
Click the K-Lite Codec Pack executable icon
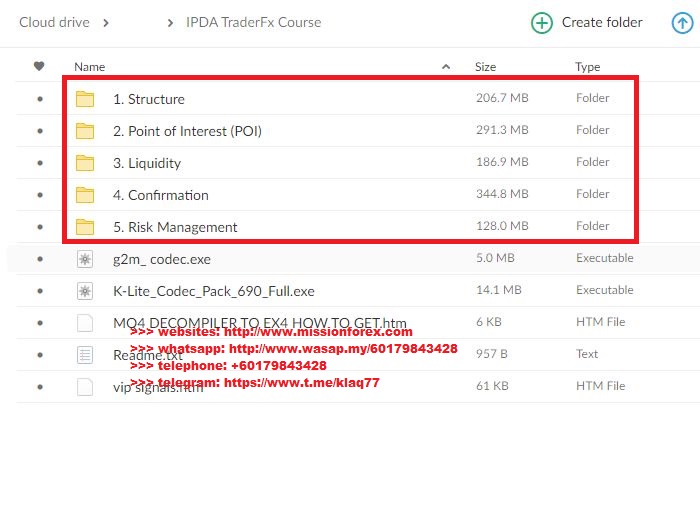click(x=85, y=291)
